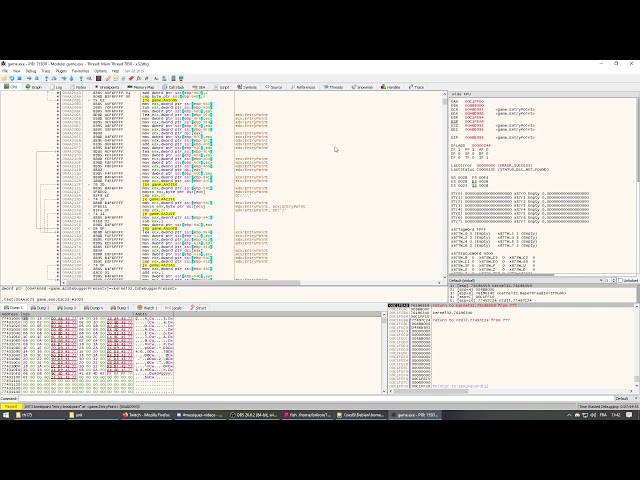This screenshot has height=480, width=640.
Task: Open the Comments list icon
Action: pos(116,78)
